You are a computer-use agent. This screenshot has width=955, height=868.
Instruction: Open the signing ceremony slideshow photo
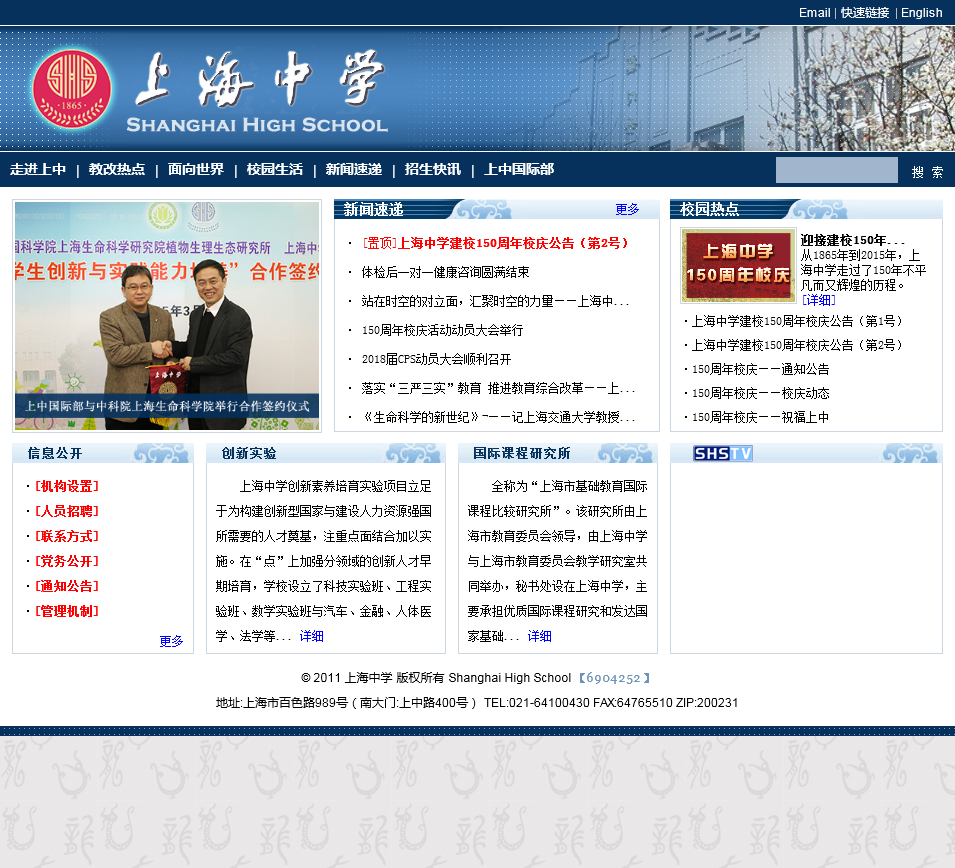click(167, 316)
